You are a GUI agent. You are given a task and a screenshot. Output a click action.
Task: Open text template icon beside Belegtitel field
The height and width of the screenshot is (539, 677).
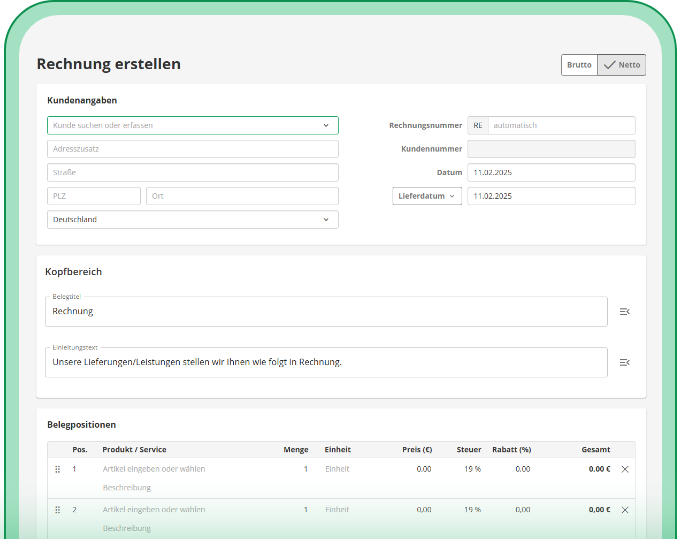(624, 312)
